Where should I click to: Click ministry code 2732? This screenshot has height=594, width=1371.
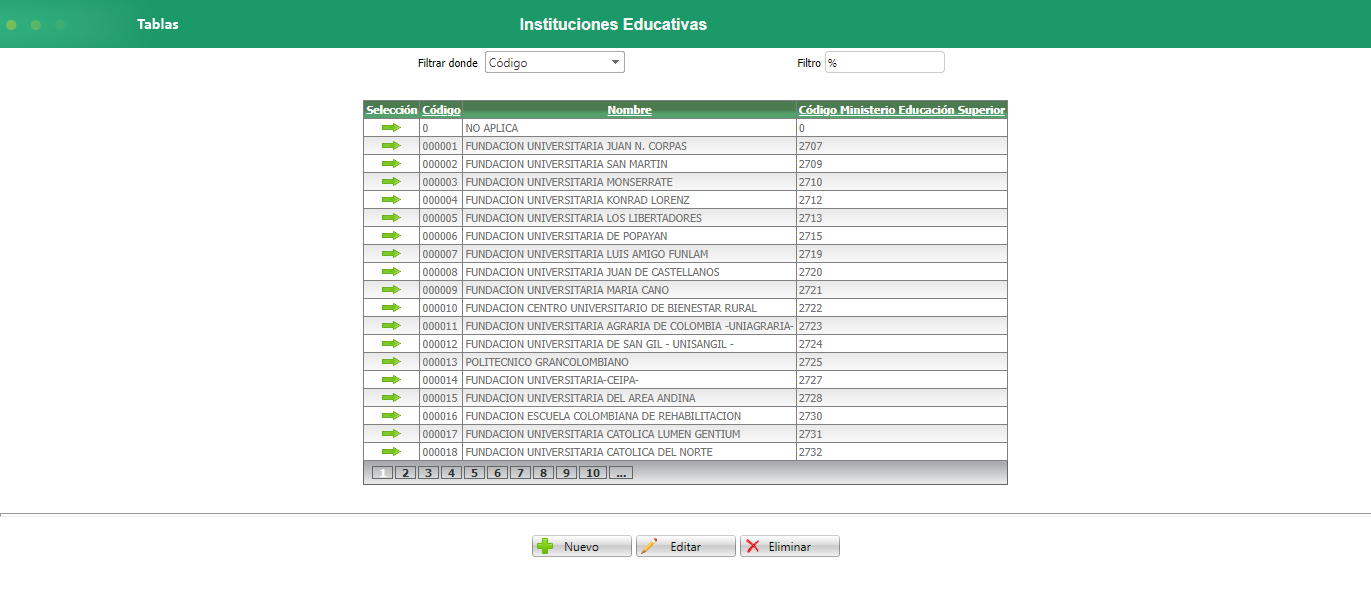(x=810, y=452)
